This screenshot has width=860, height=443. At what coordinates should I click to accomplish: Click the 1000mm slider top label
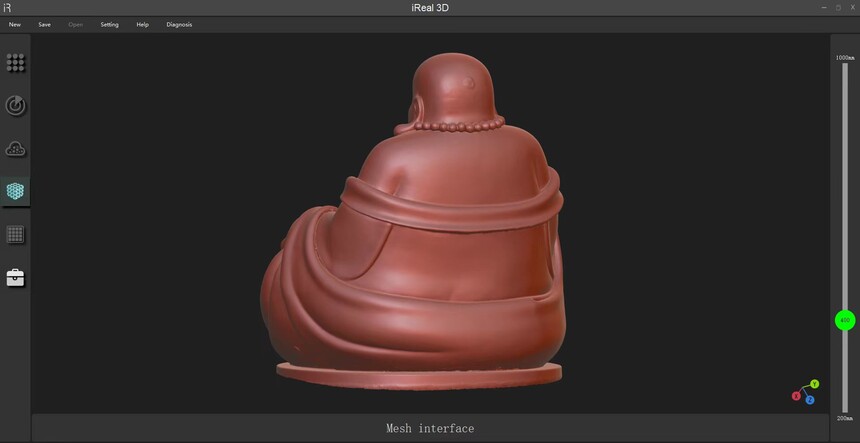point(845,58)
